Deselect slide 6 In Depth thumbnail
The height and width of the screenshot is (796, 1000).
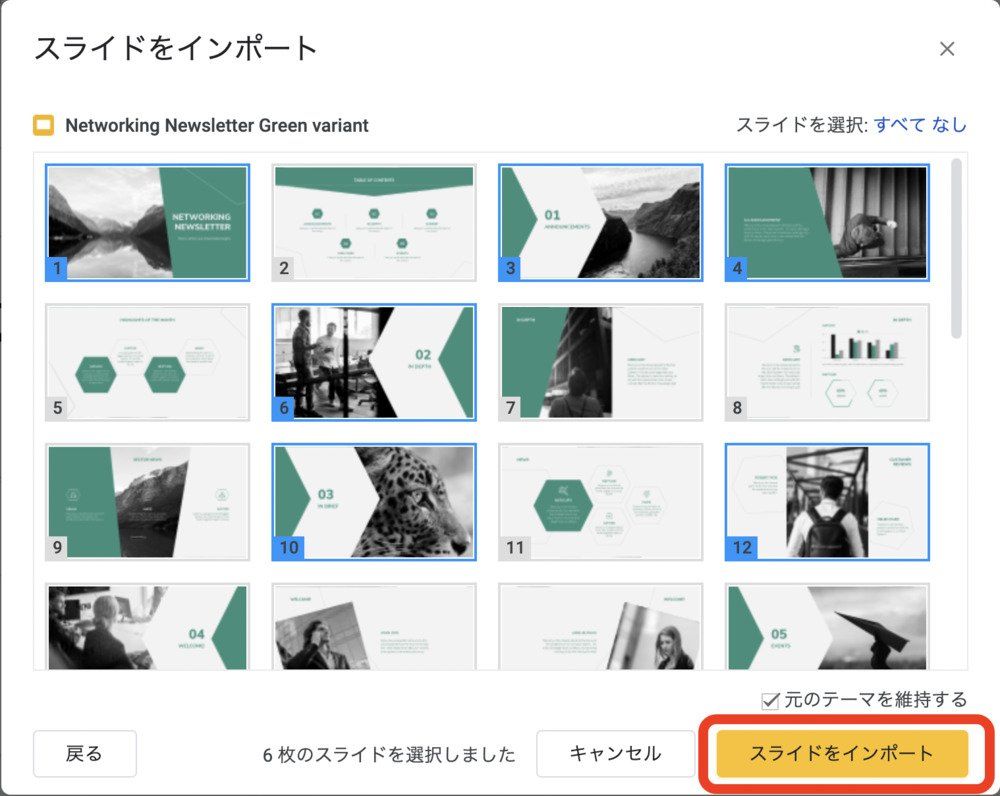pyautogui.click(x=374, y=362)
